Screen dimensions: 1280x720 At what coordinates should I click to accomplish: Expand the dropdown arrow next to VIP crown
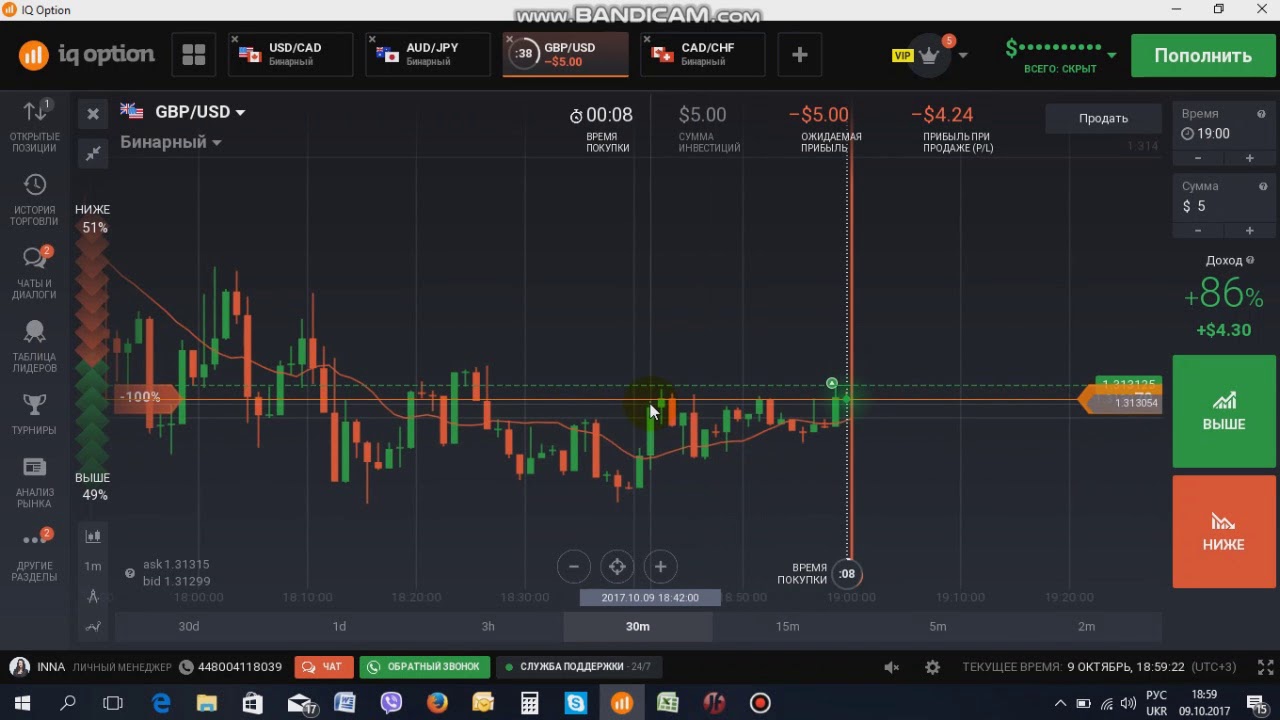[x=962, y=55]
